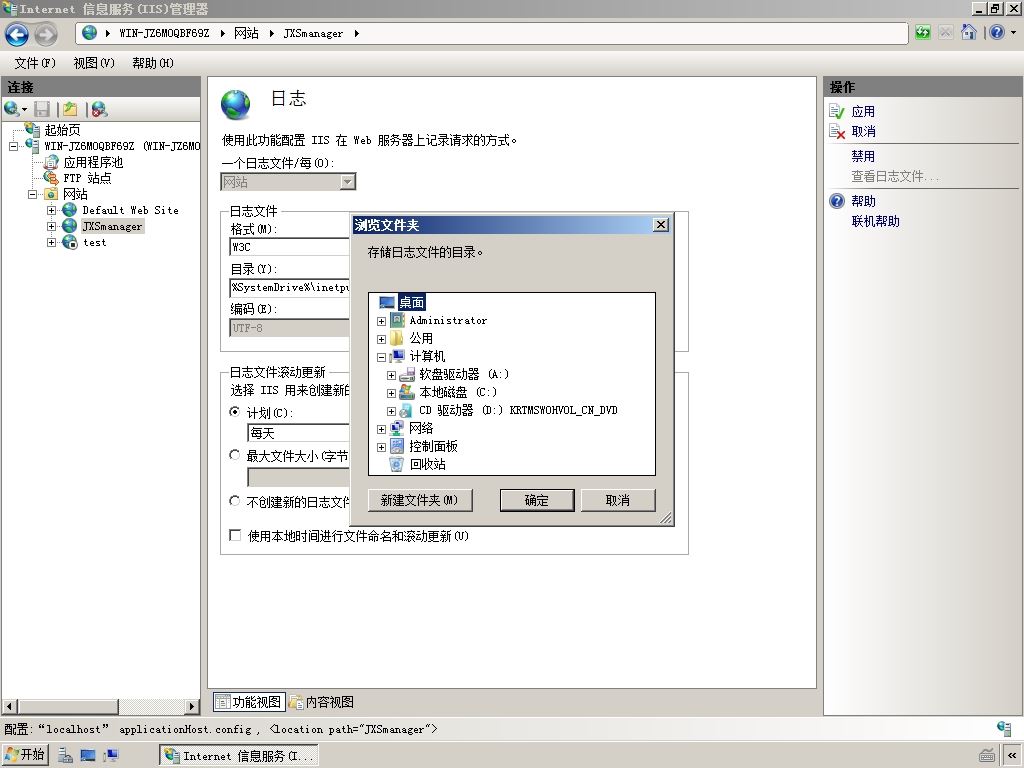The image size is (1024, 768).
Task: Open the 帮助 menu in the menu bar
Action: (152, 63)
